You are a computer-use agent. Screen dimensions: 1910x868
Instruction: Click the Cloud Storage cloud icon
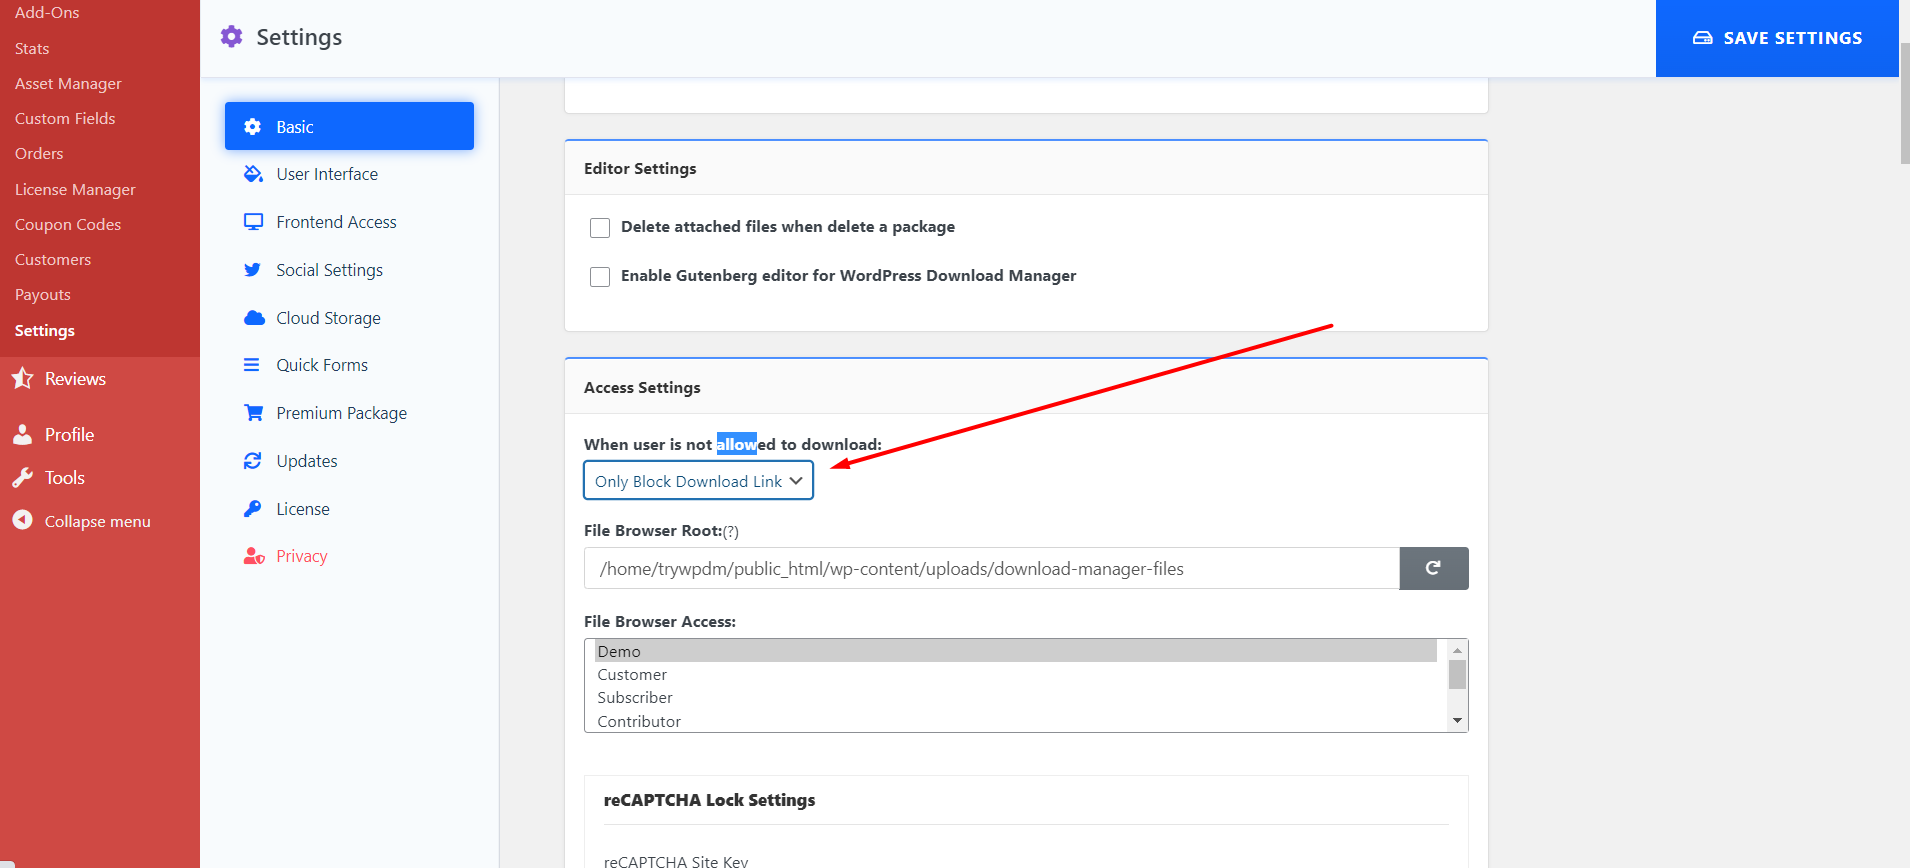(x=254, y=318)
